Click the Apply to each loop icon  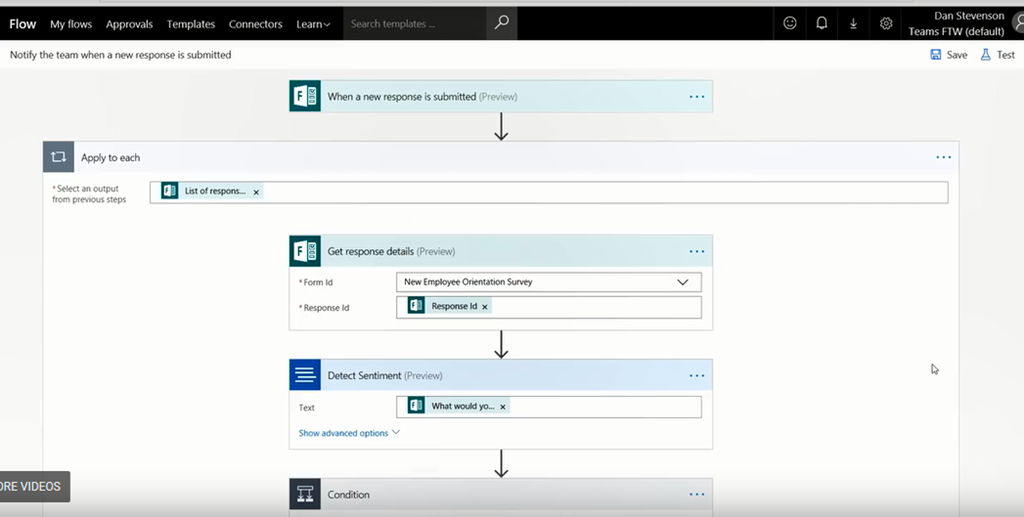click(x=59, y=157)
